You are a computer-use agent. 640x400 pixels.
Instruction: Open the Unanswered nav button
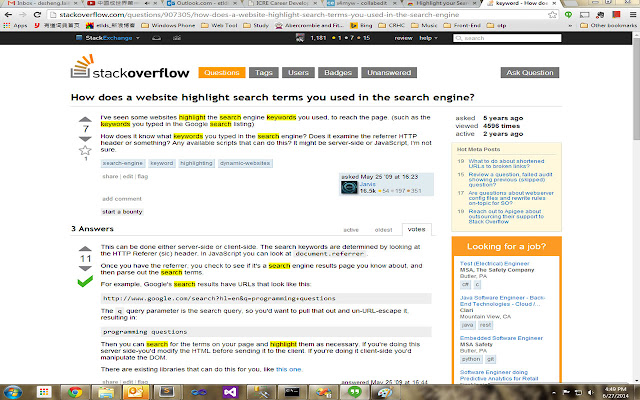tap(389, 73)
